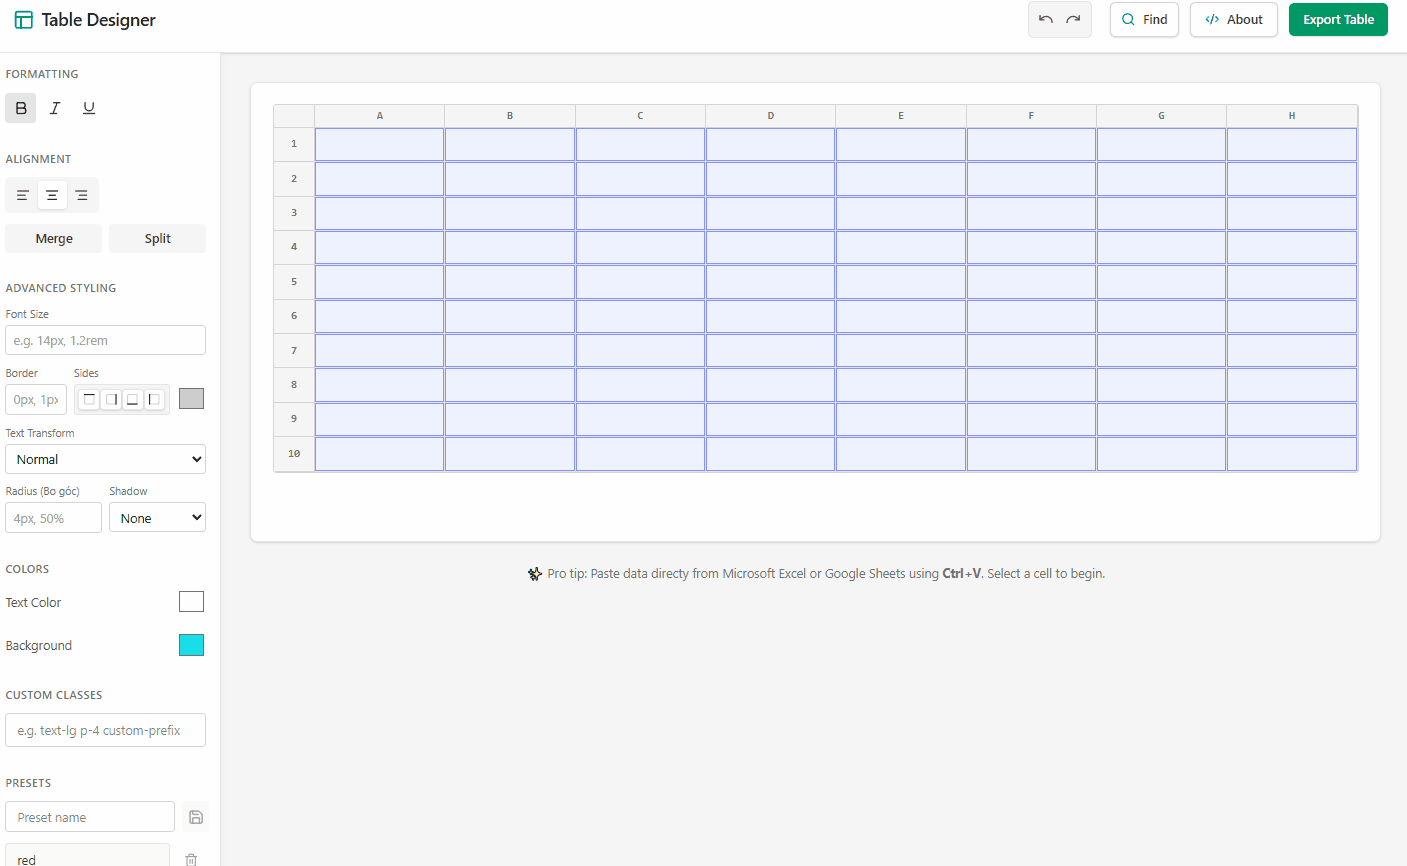Select cell in column A, row 1
Image resolution: width=1407 pixels, height=866 pixels.
pos(380,144)
